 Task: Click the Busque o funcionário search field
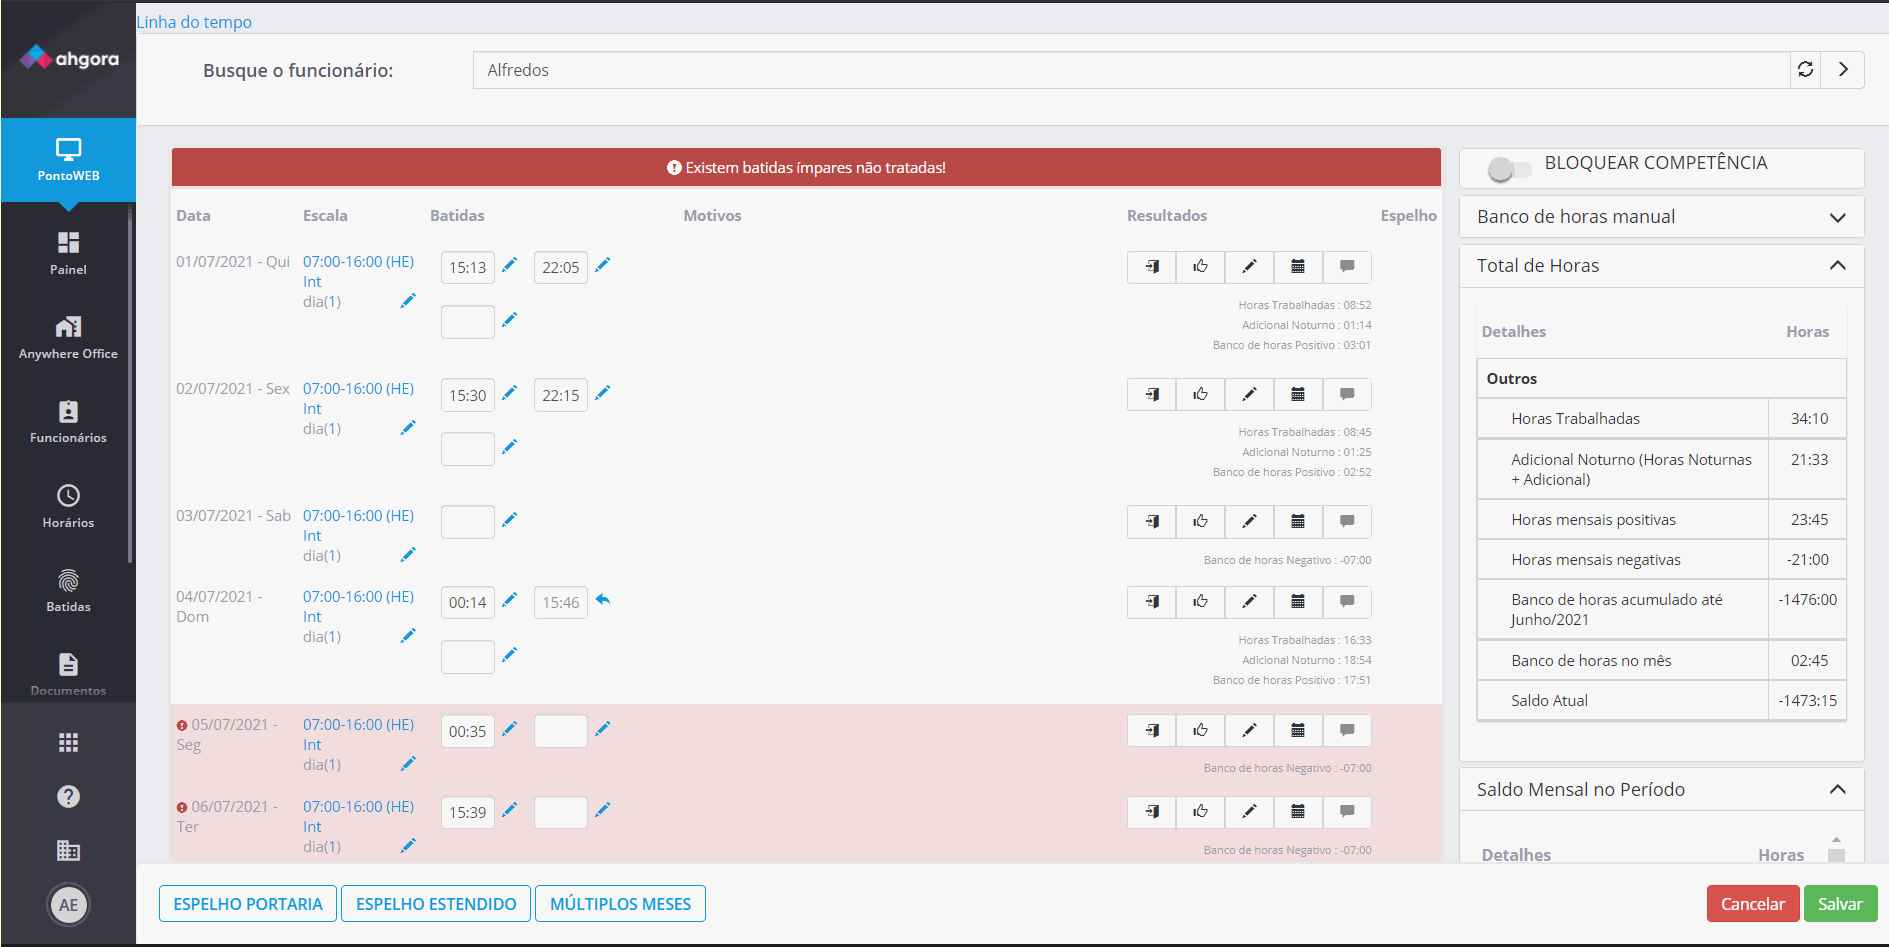1131,70
